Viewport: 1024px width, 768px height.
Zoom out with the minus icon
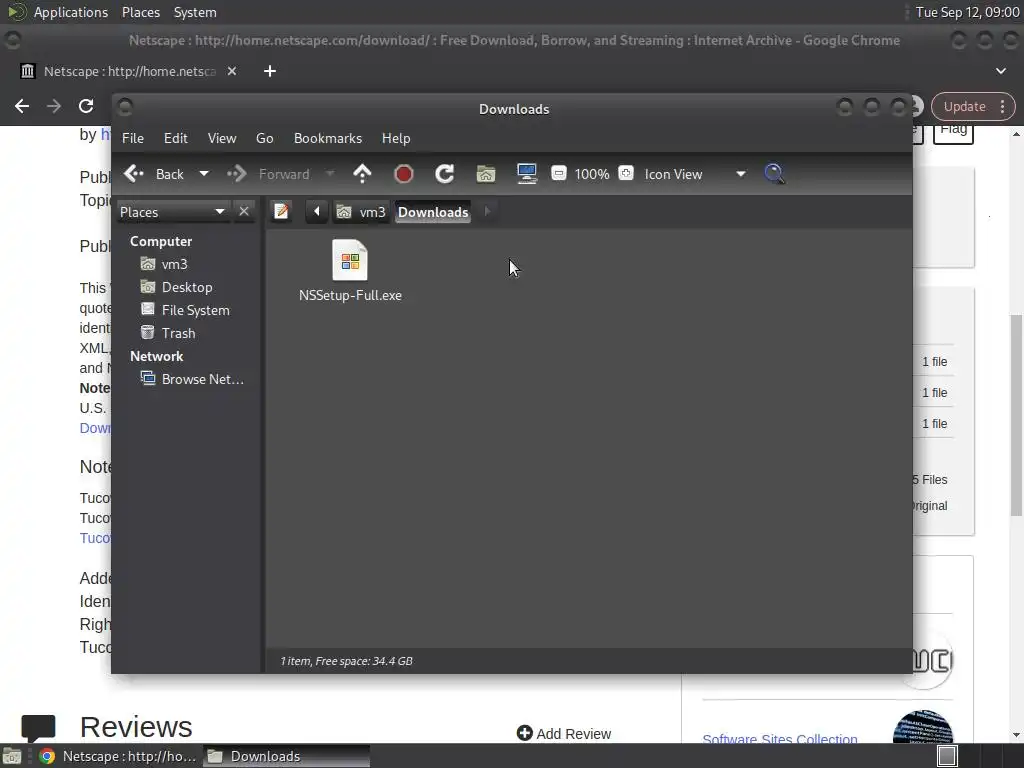(x=558, y=174)
